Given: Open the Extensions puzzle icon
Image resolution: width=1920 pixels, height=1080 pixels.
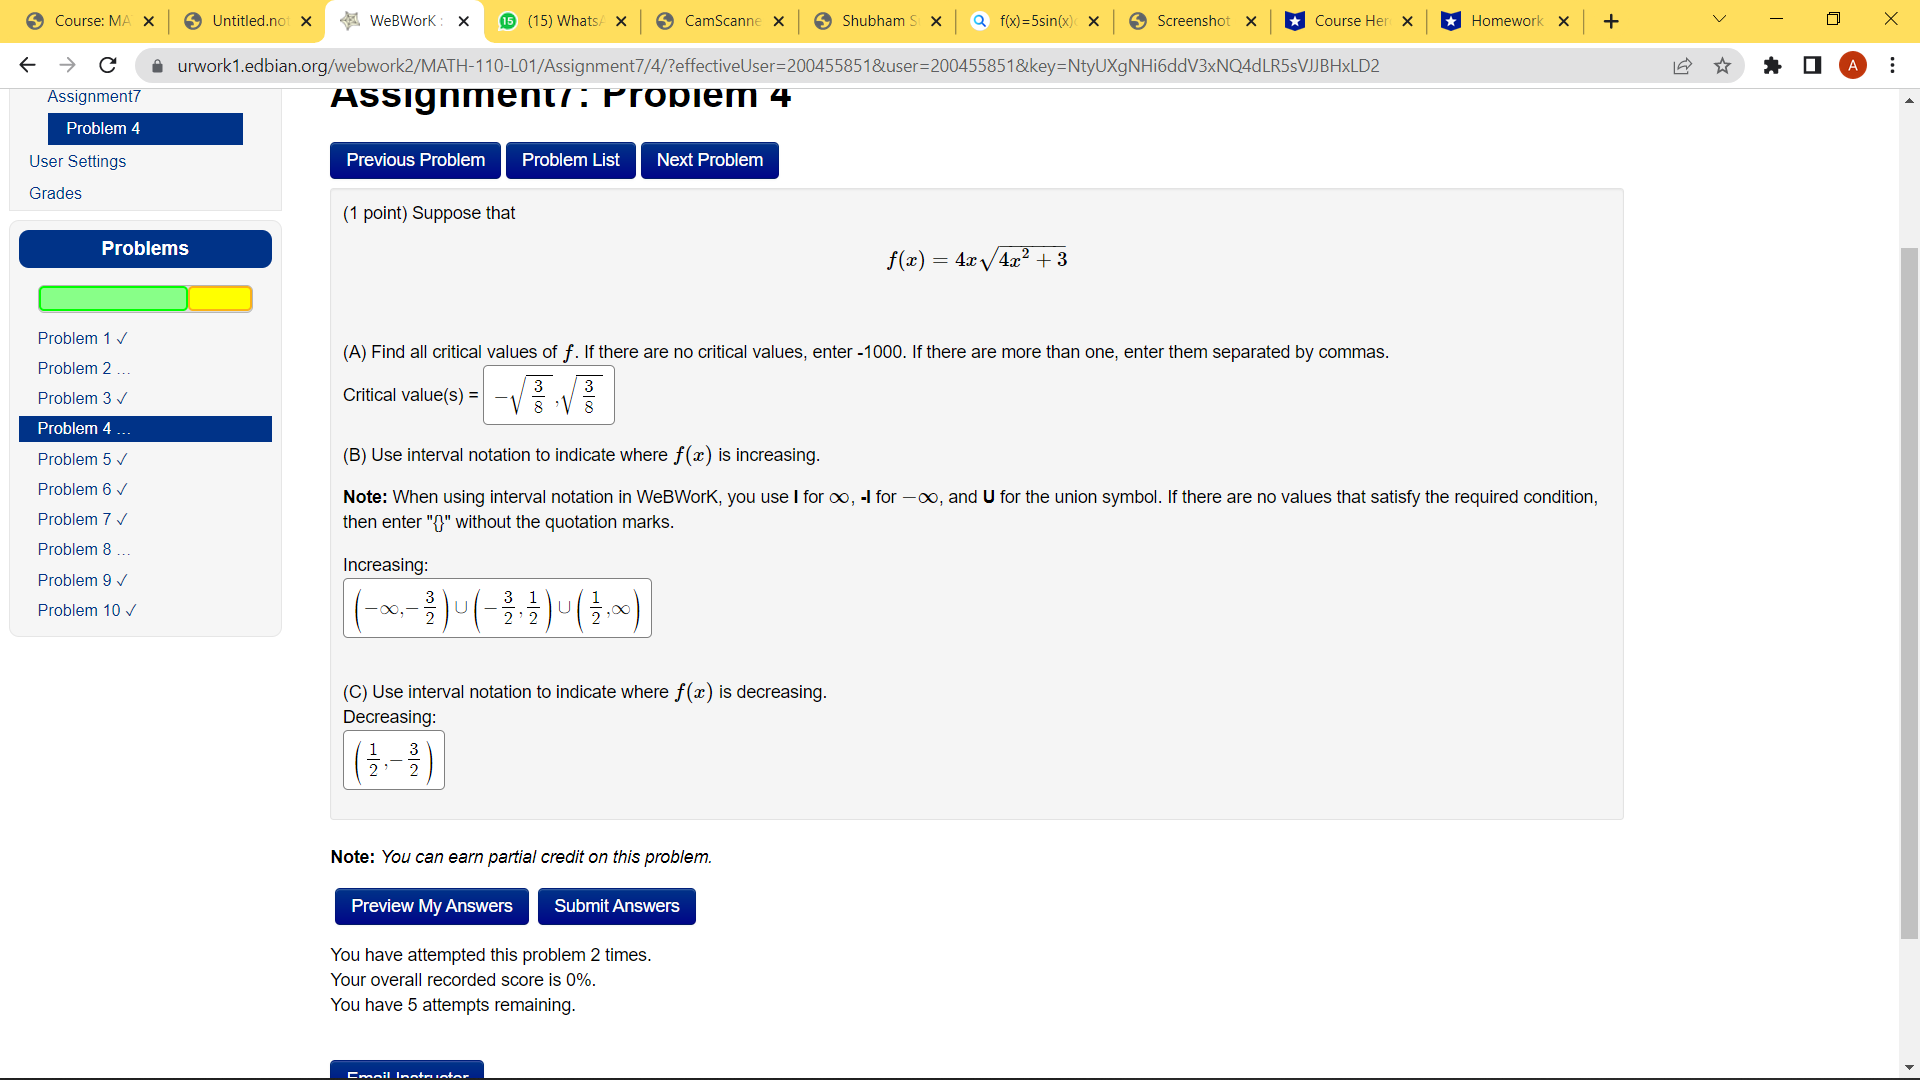Looking at the screenshot, I should click(x=1772, y=66).
